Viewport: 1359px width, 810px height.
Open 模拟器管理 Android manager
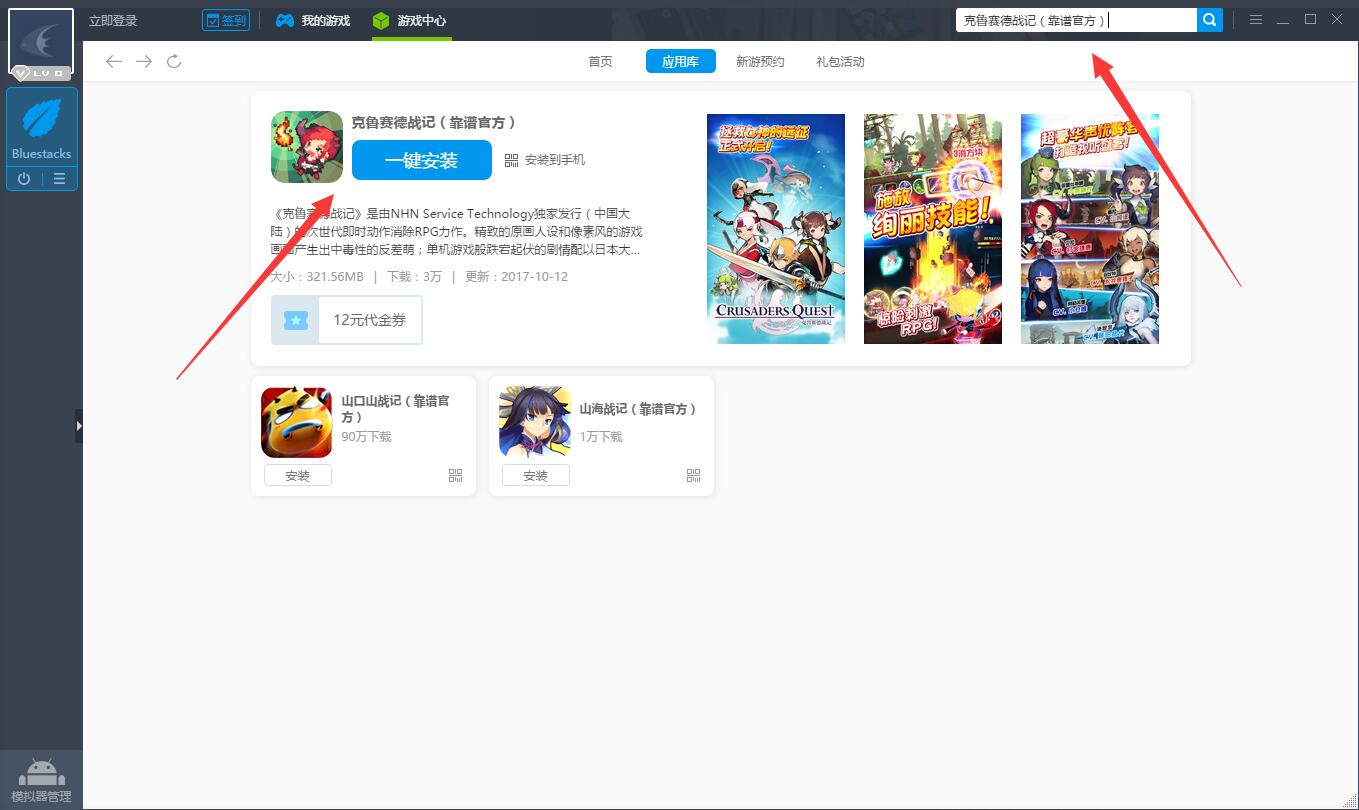[x=41, y=780]
